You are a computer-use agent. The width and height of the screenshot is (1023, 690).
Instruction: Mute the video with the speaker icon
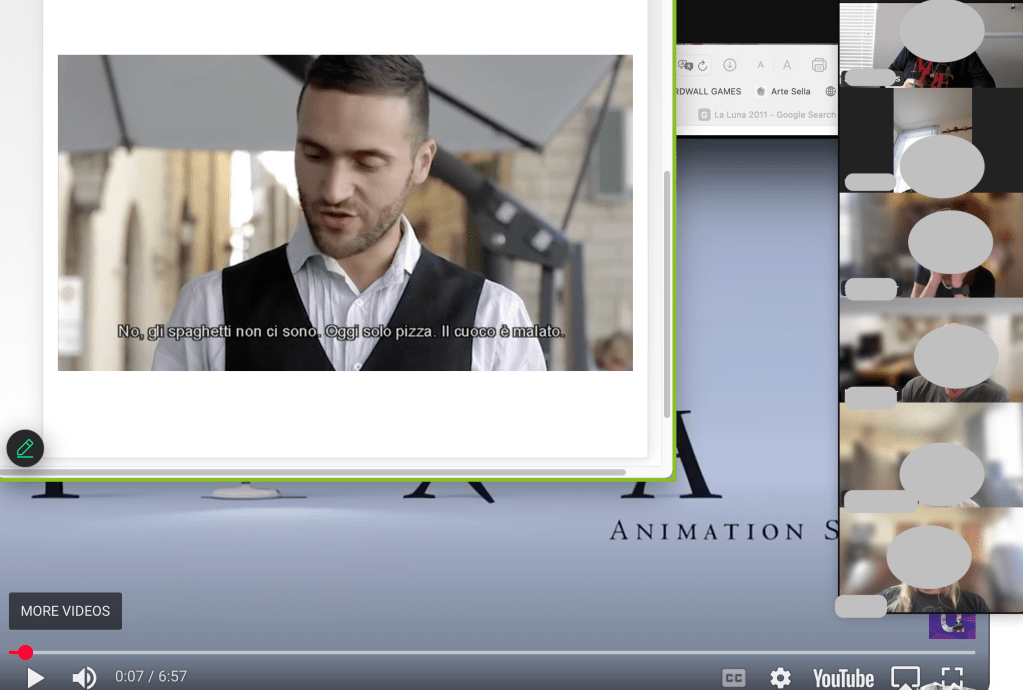[84, 678]
